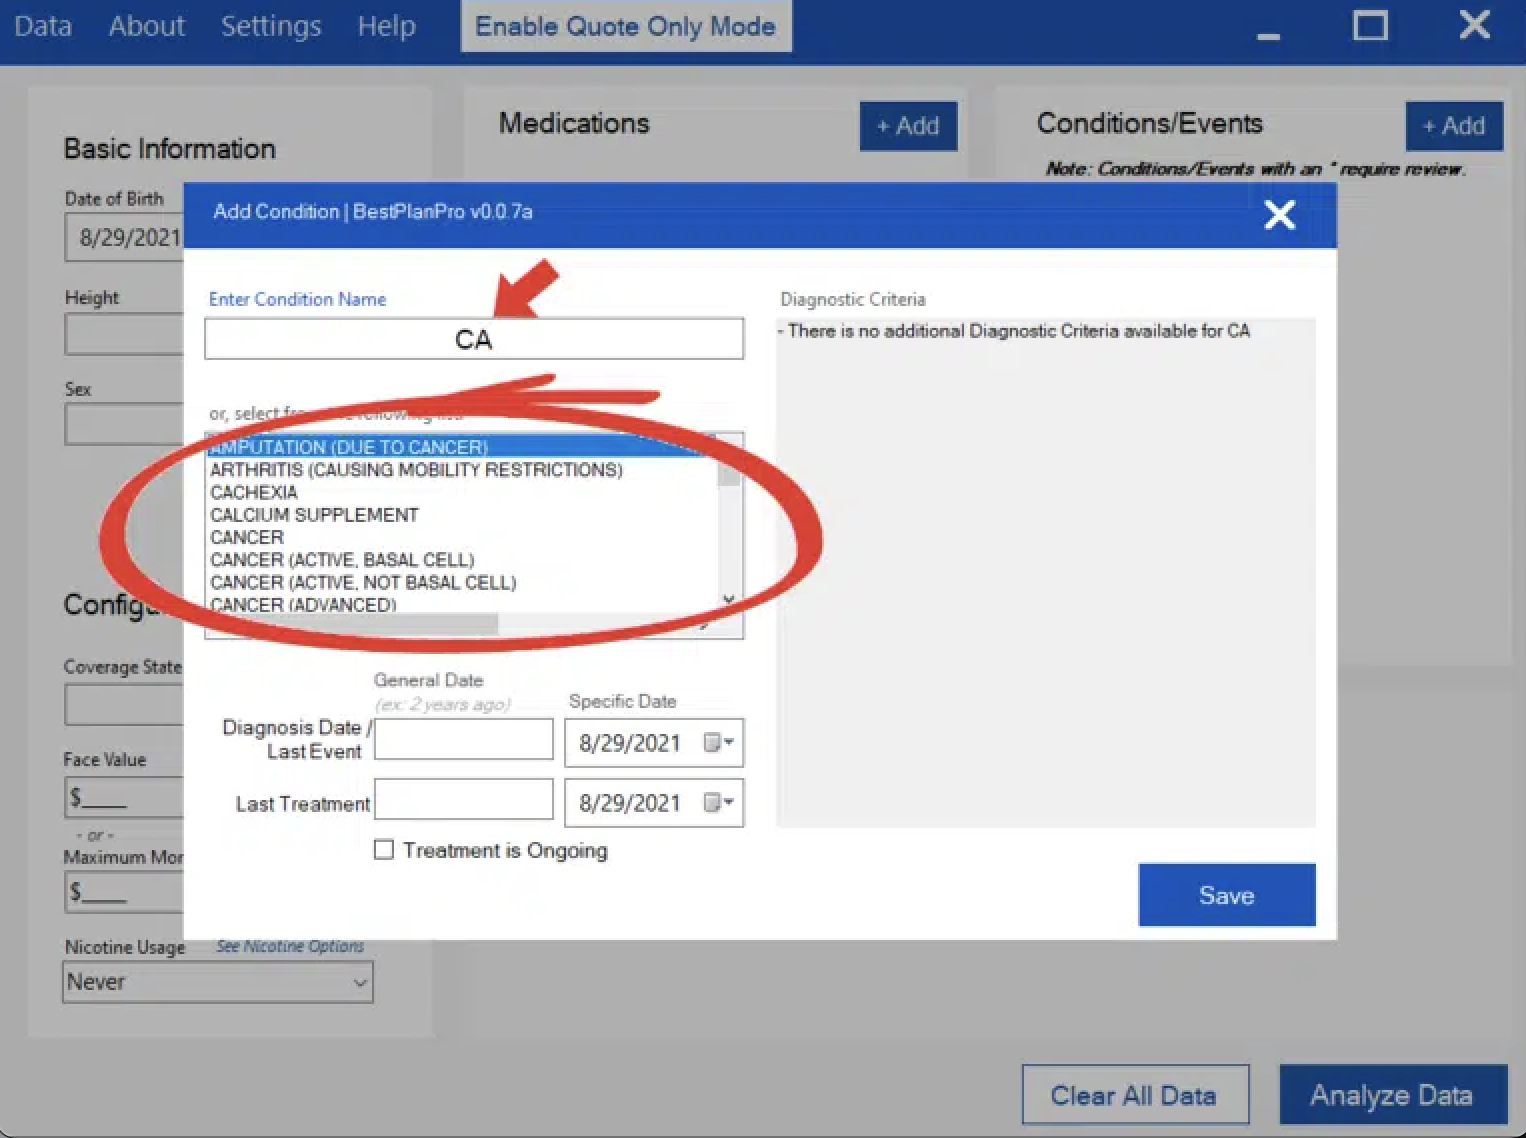
Task: Close the Add Condition dialog
Action: (1279, 214)
